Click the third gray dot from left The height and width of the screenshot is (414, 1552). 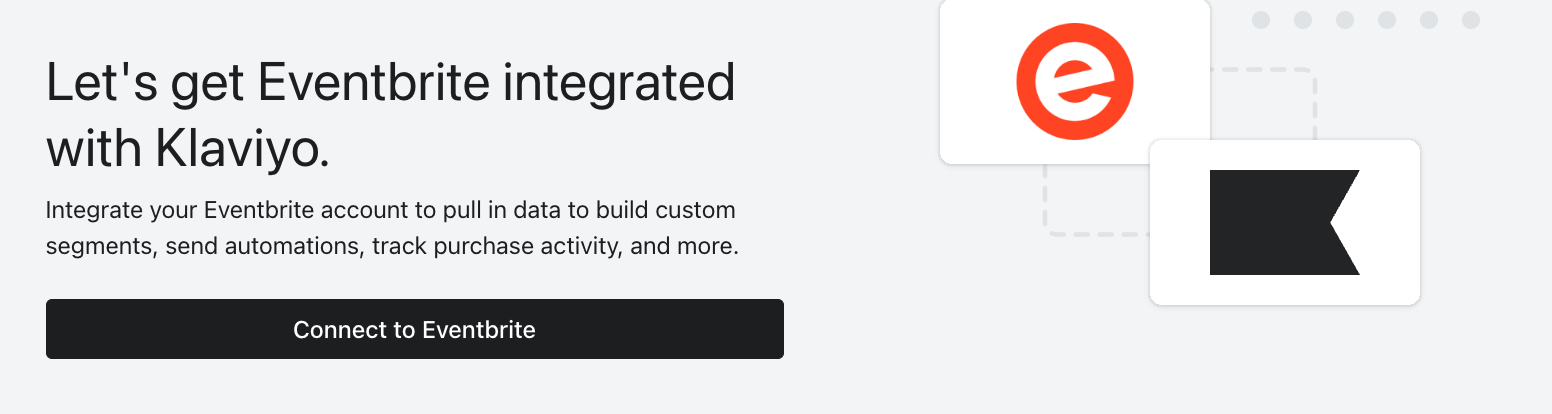tap(1345, 20)
